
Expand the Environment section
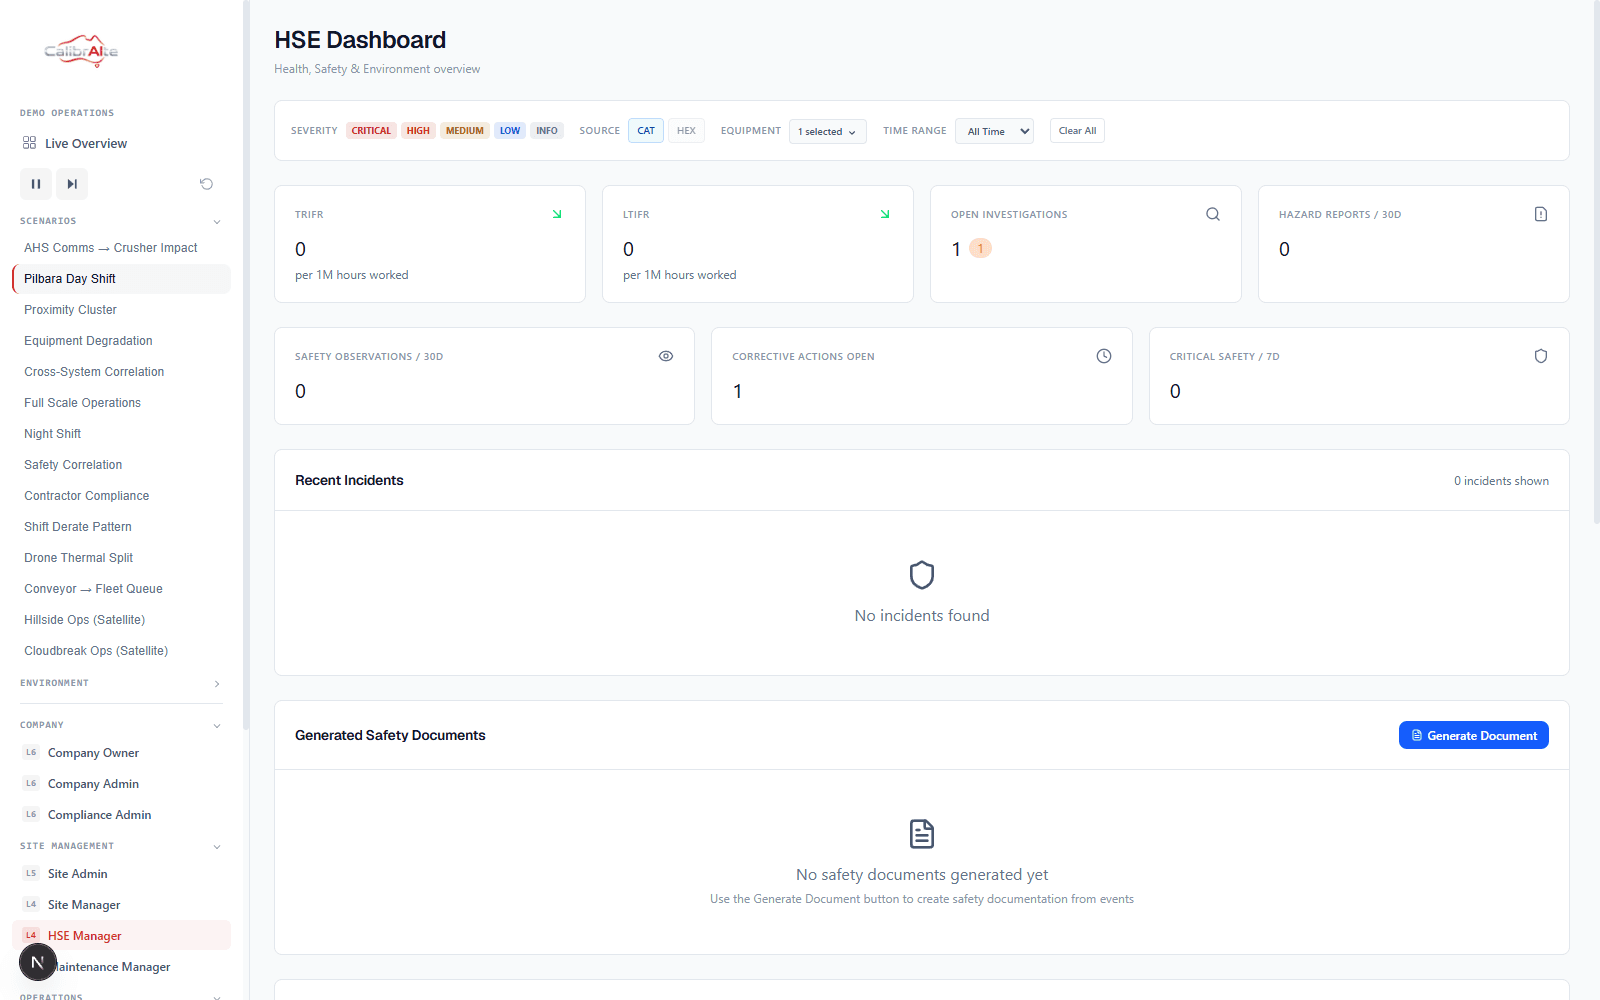[217, 683]
